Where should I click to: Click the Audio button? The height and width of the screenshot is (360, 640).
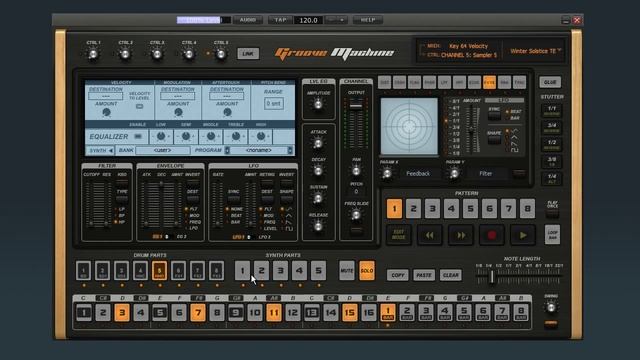[247, 20]
